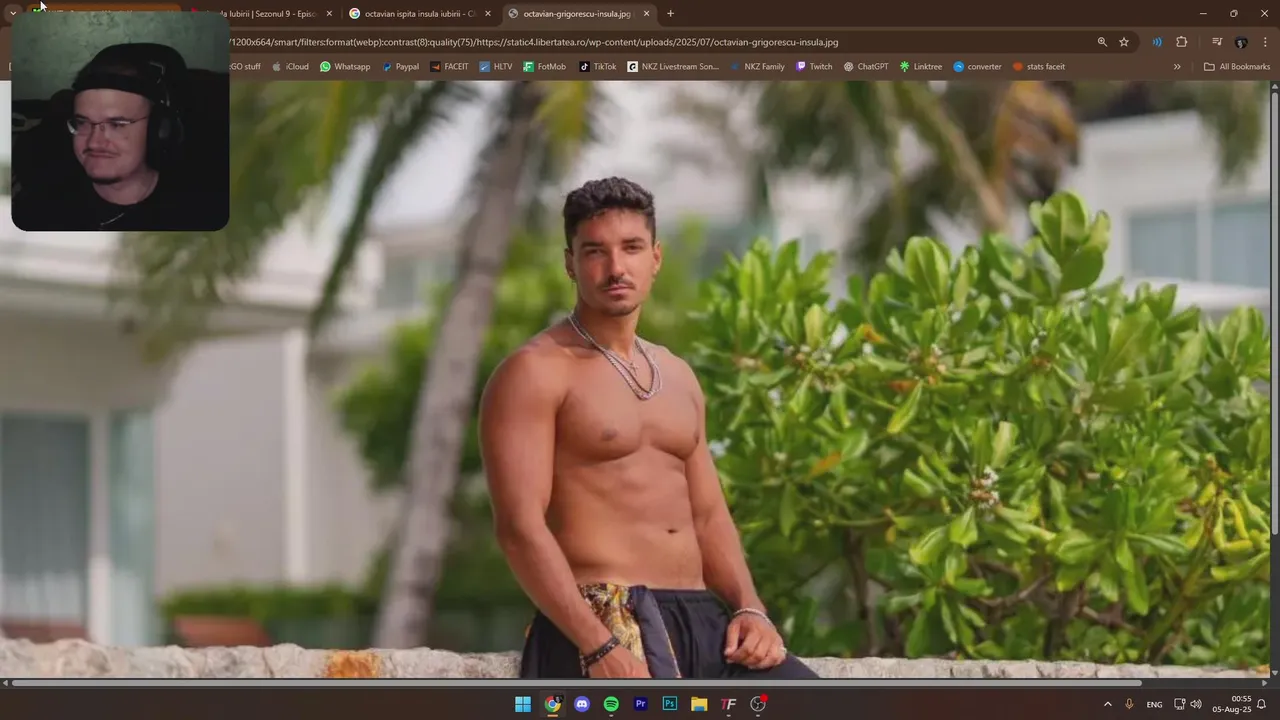Show hidden system tray icons
1280x720 pixels.
[1107, 704]
